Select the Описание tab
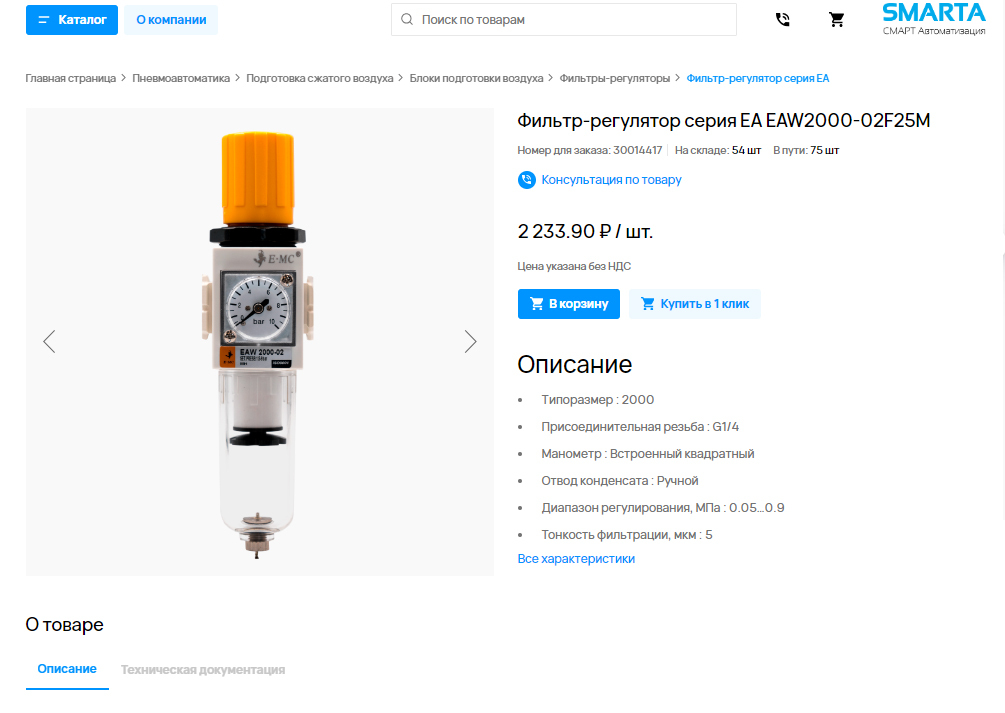Screen dimensions: 1005x713 pos(67,669)
